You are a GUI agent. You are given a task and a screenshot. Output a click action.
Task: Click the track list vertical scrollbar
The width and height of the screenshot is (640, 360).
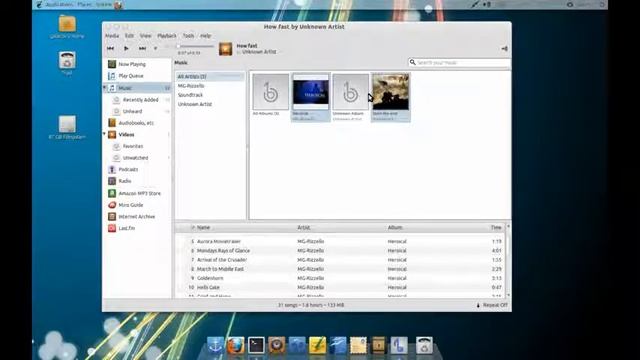(508, 261)
